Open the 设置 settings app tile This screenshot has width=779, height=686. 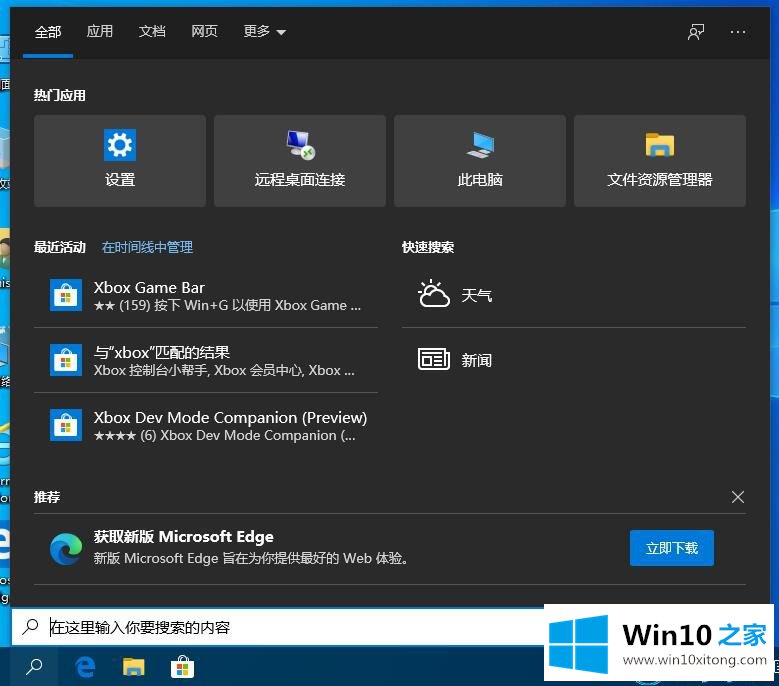pyautogui.click(x=120, y=161)
